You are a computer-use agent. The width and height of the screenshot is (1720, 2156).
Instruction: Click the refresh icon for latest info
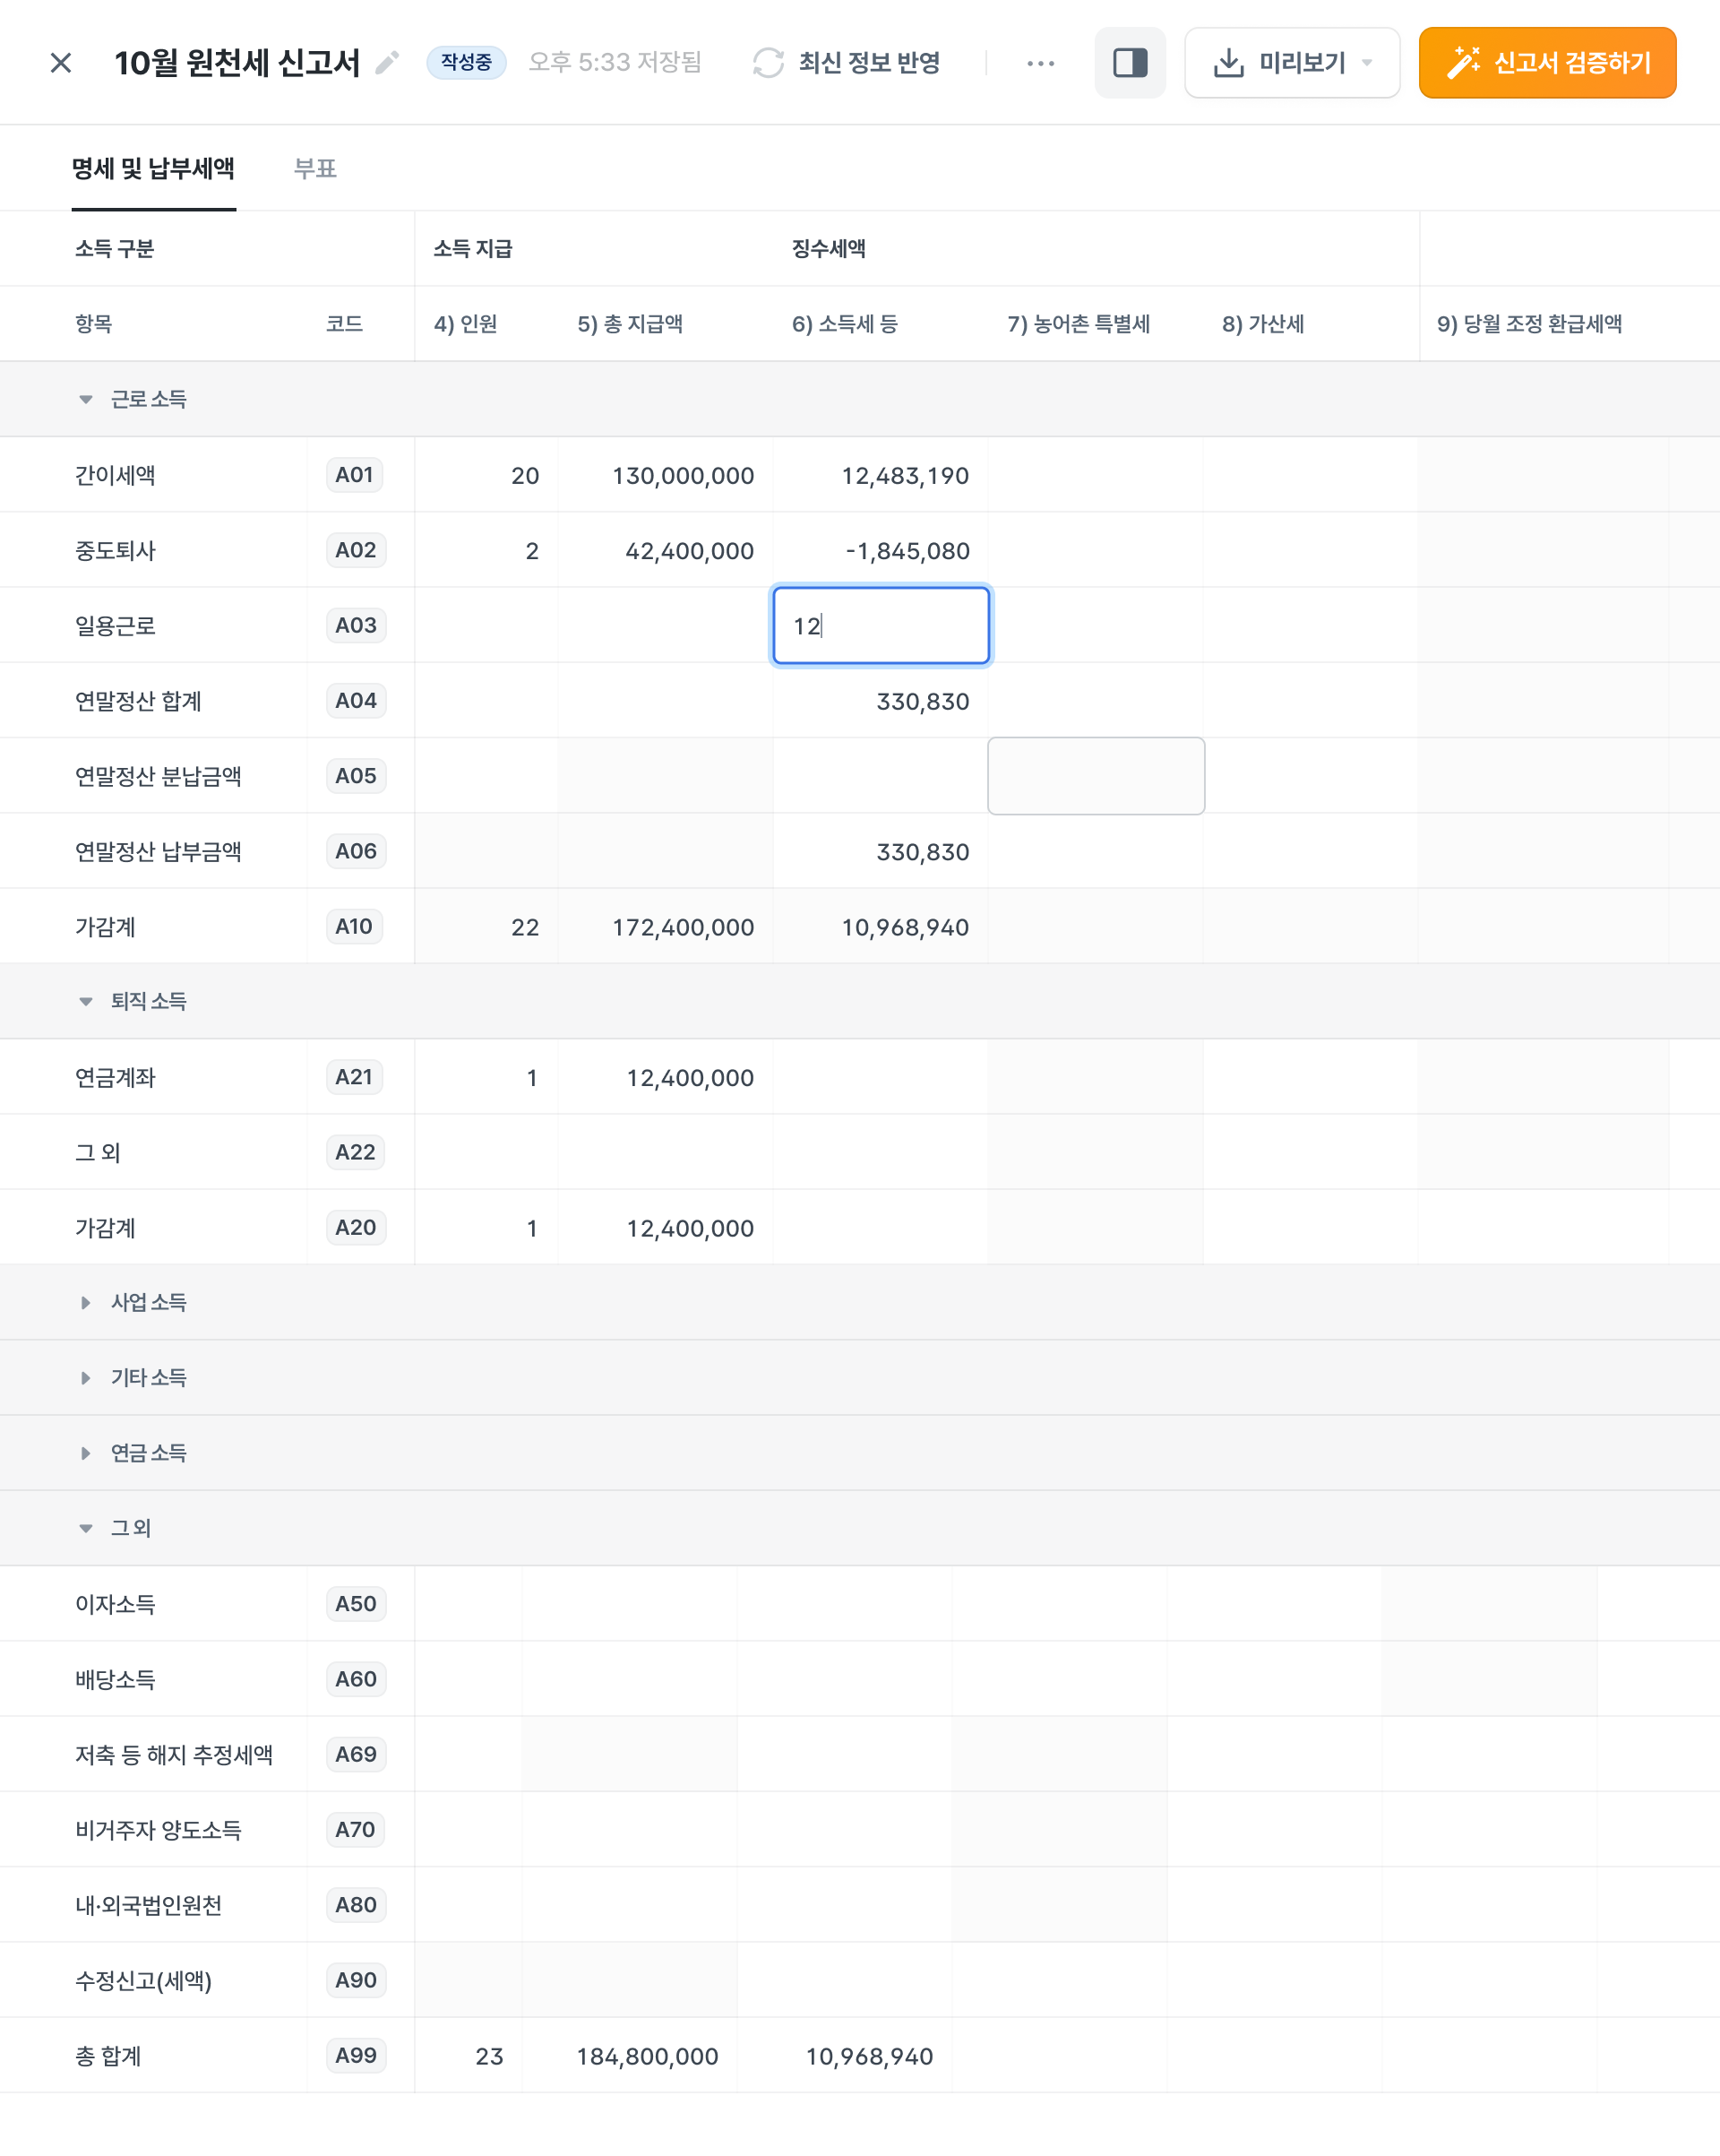pyautogui.click(x=767, y=63)
